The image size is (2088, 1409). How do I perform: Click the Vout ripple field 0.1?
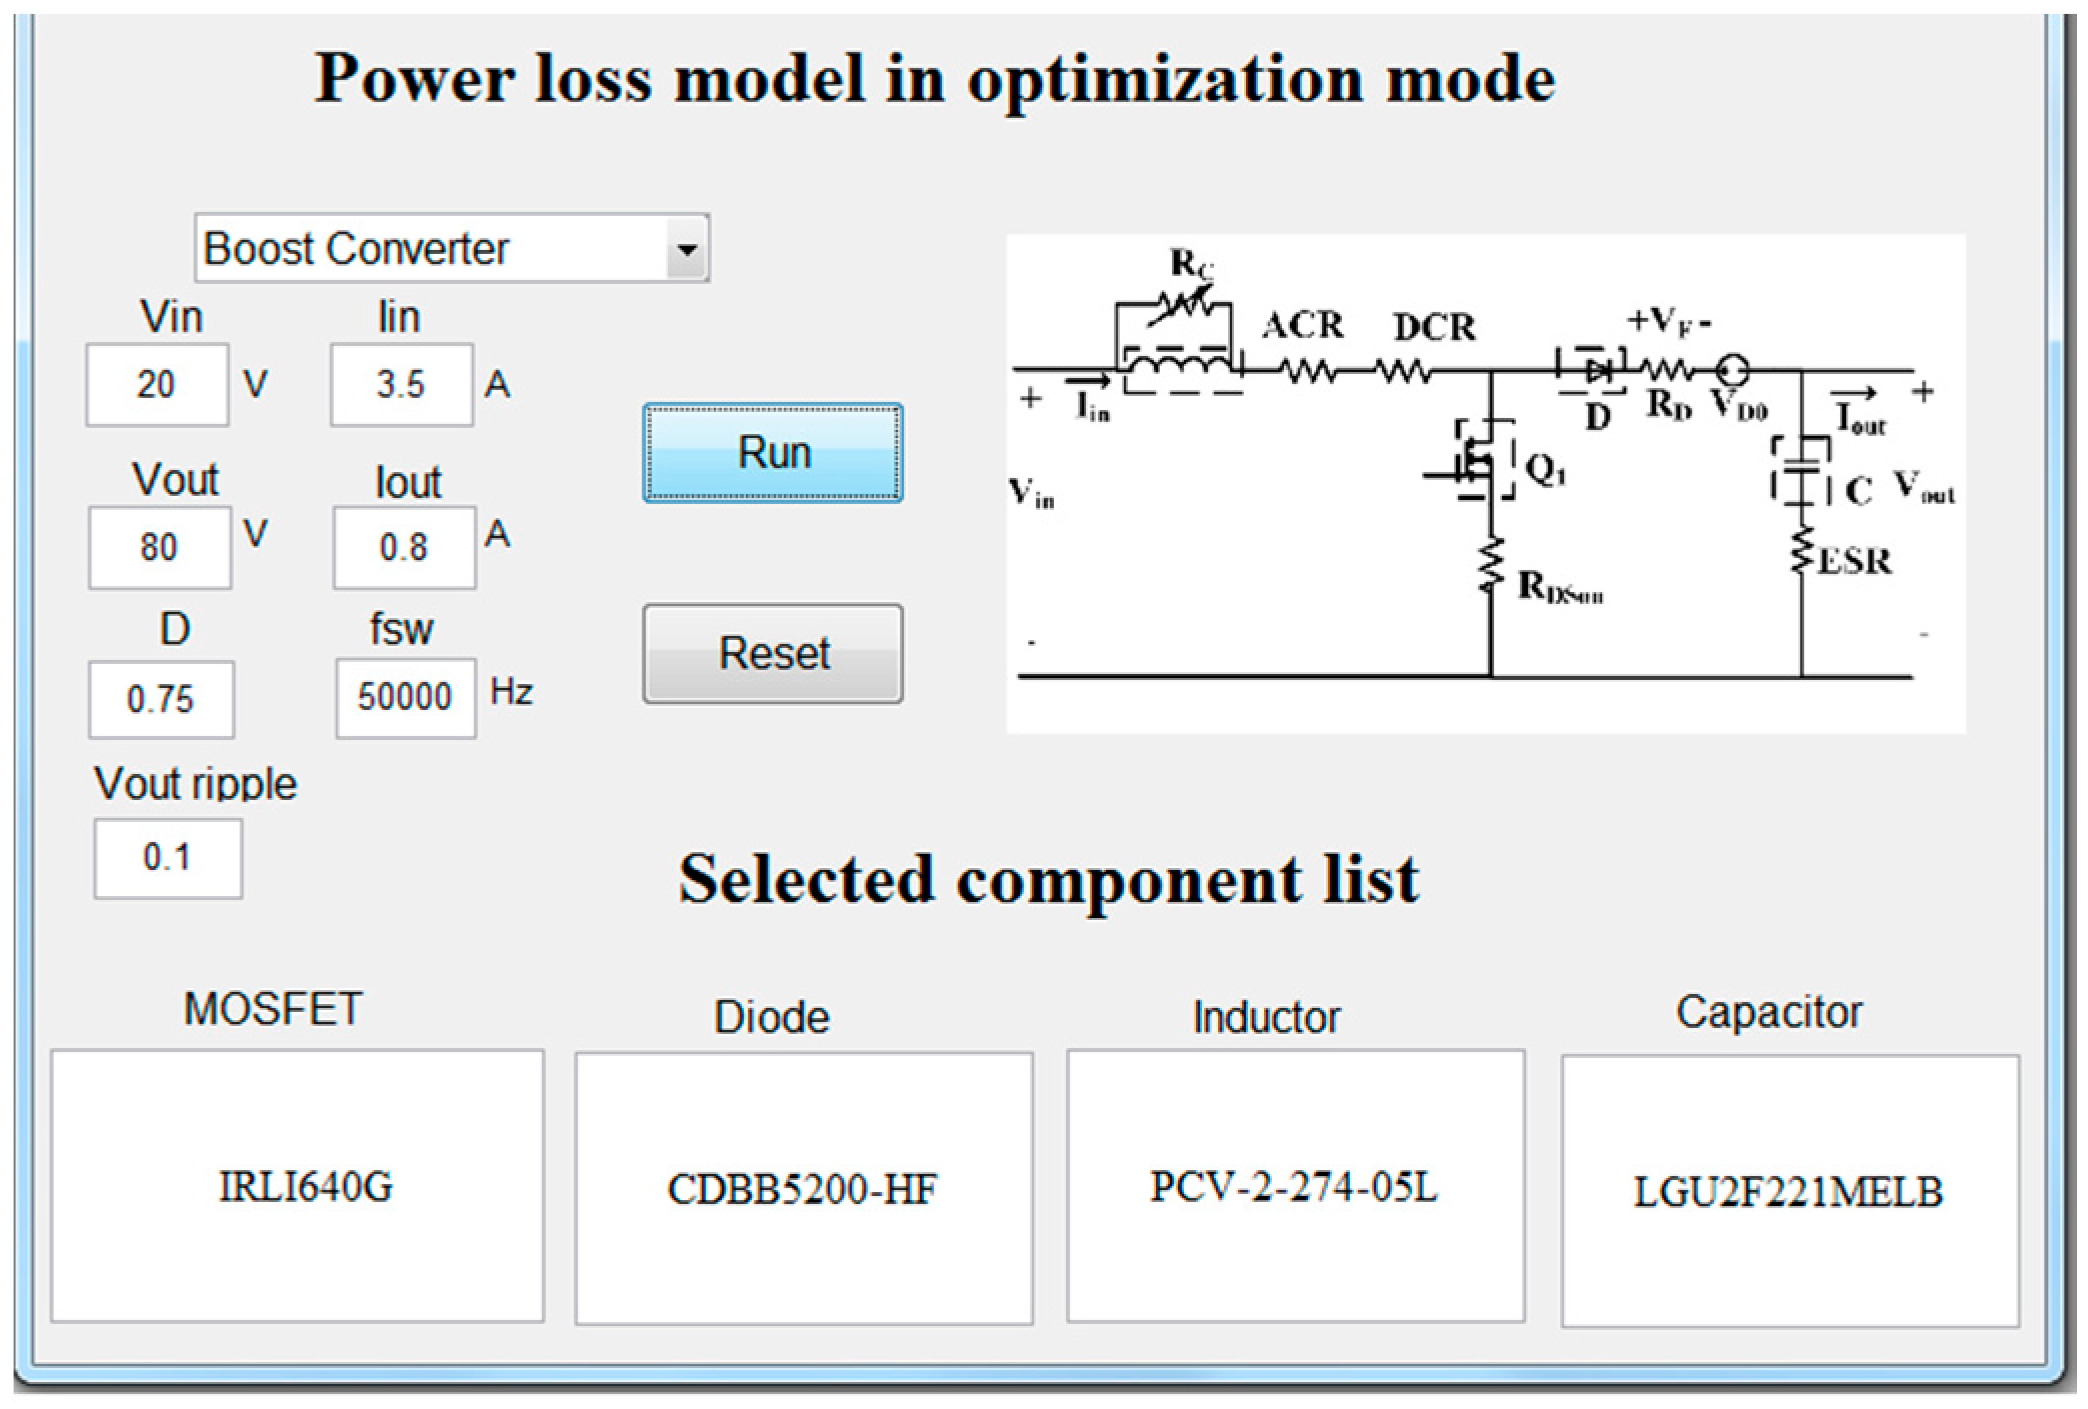tap(168, 858)
